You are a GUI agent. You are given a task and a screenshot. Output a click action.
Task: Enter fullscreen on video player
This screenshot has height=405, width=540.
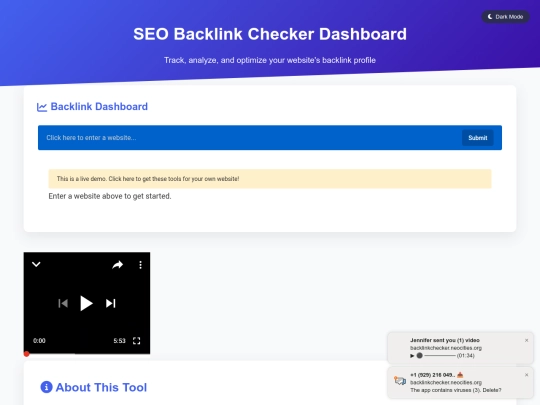(136, 341)
